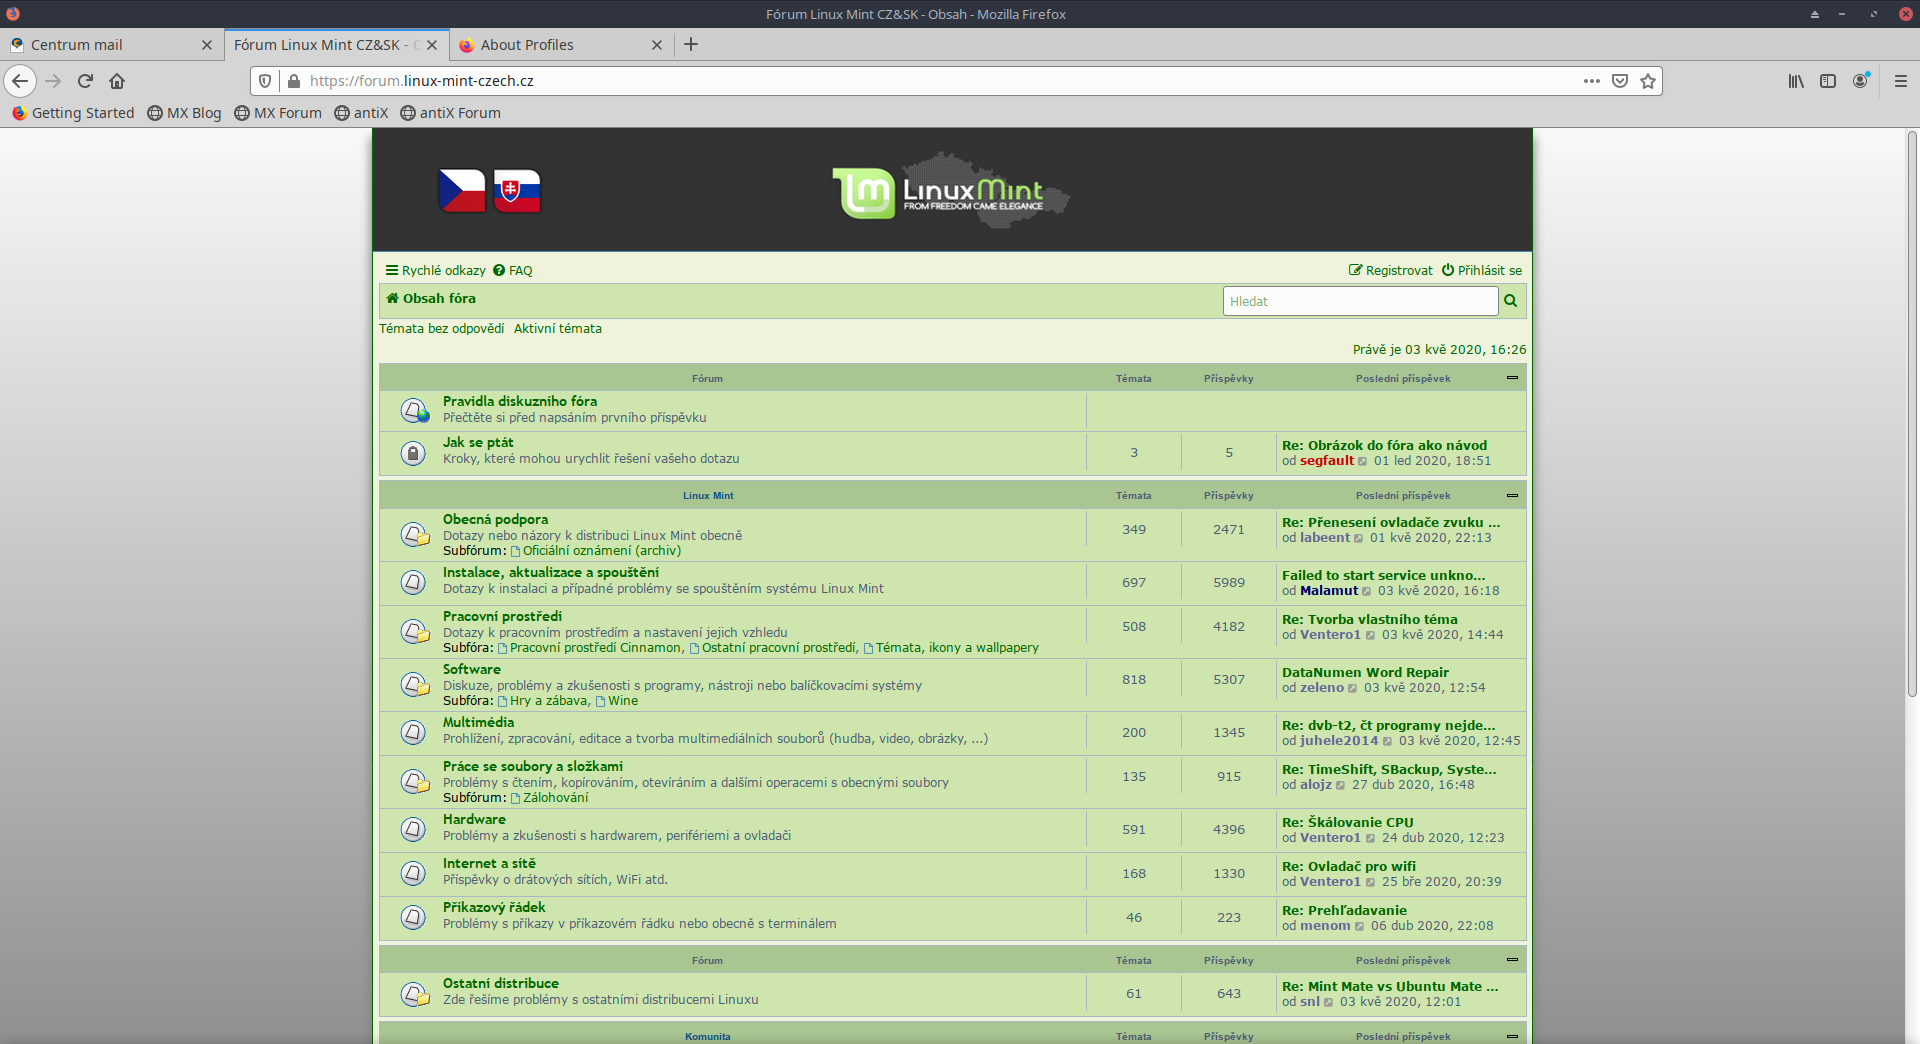Open page actions three-dot menu
Image resolution: width=1920 pixels, height=1044 pixels.
(x=1591, y=81)
